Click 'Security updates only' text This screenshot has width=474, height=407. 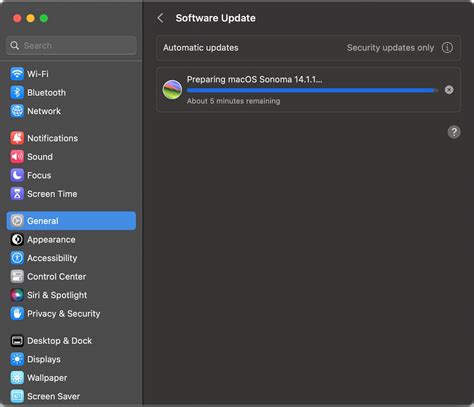tap(390, 48)
